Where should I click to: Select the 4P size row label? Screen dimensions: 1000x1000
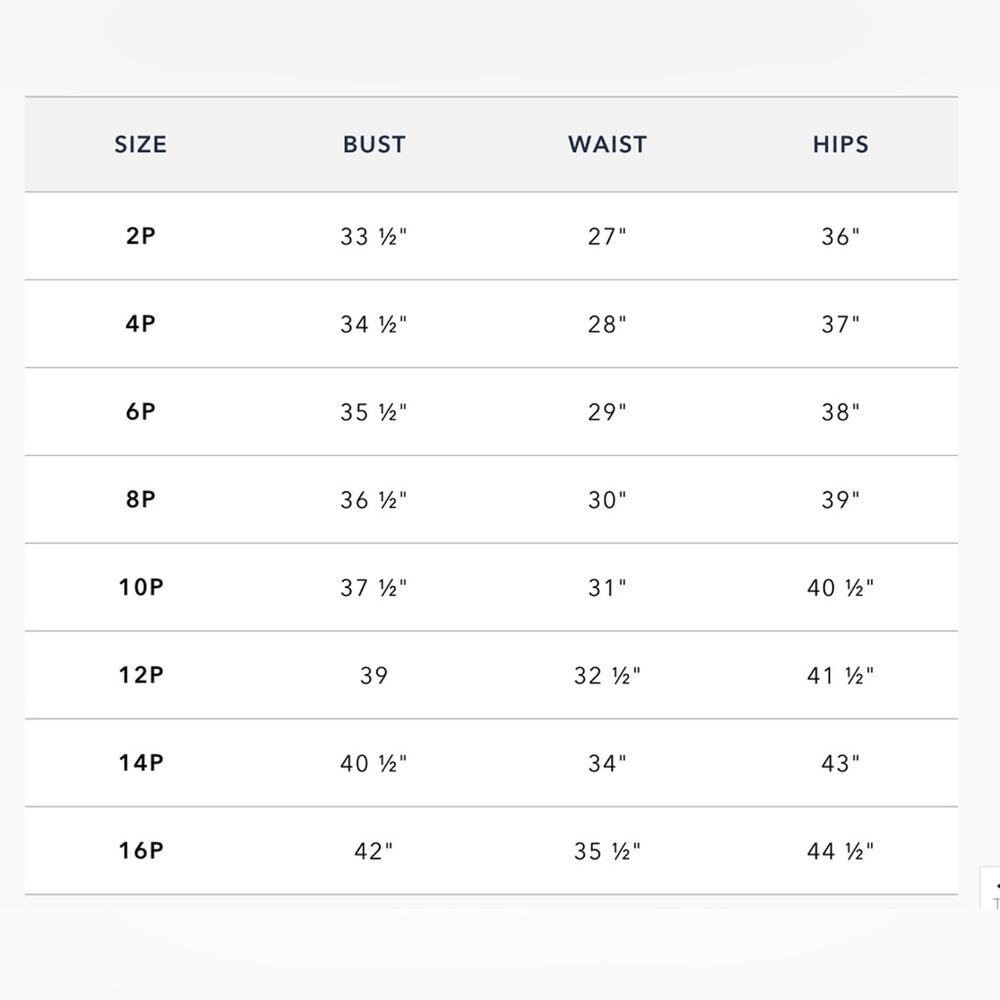140,324
